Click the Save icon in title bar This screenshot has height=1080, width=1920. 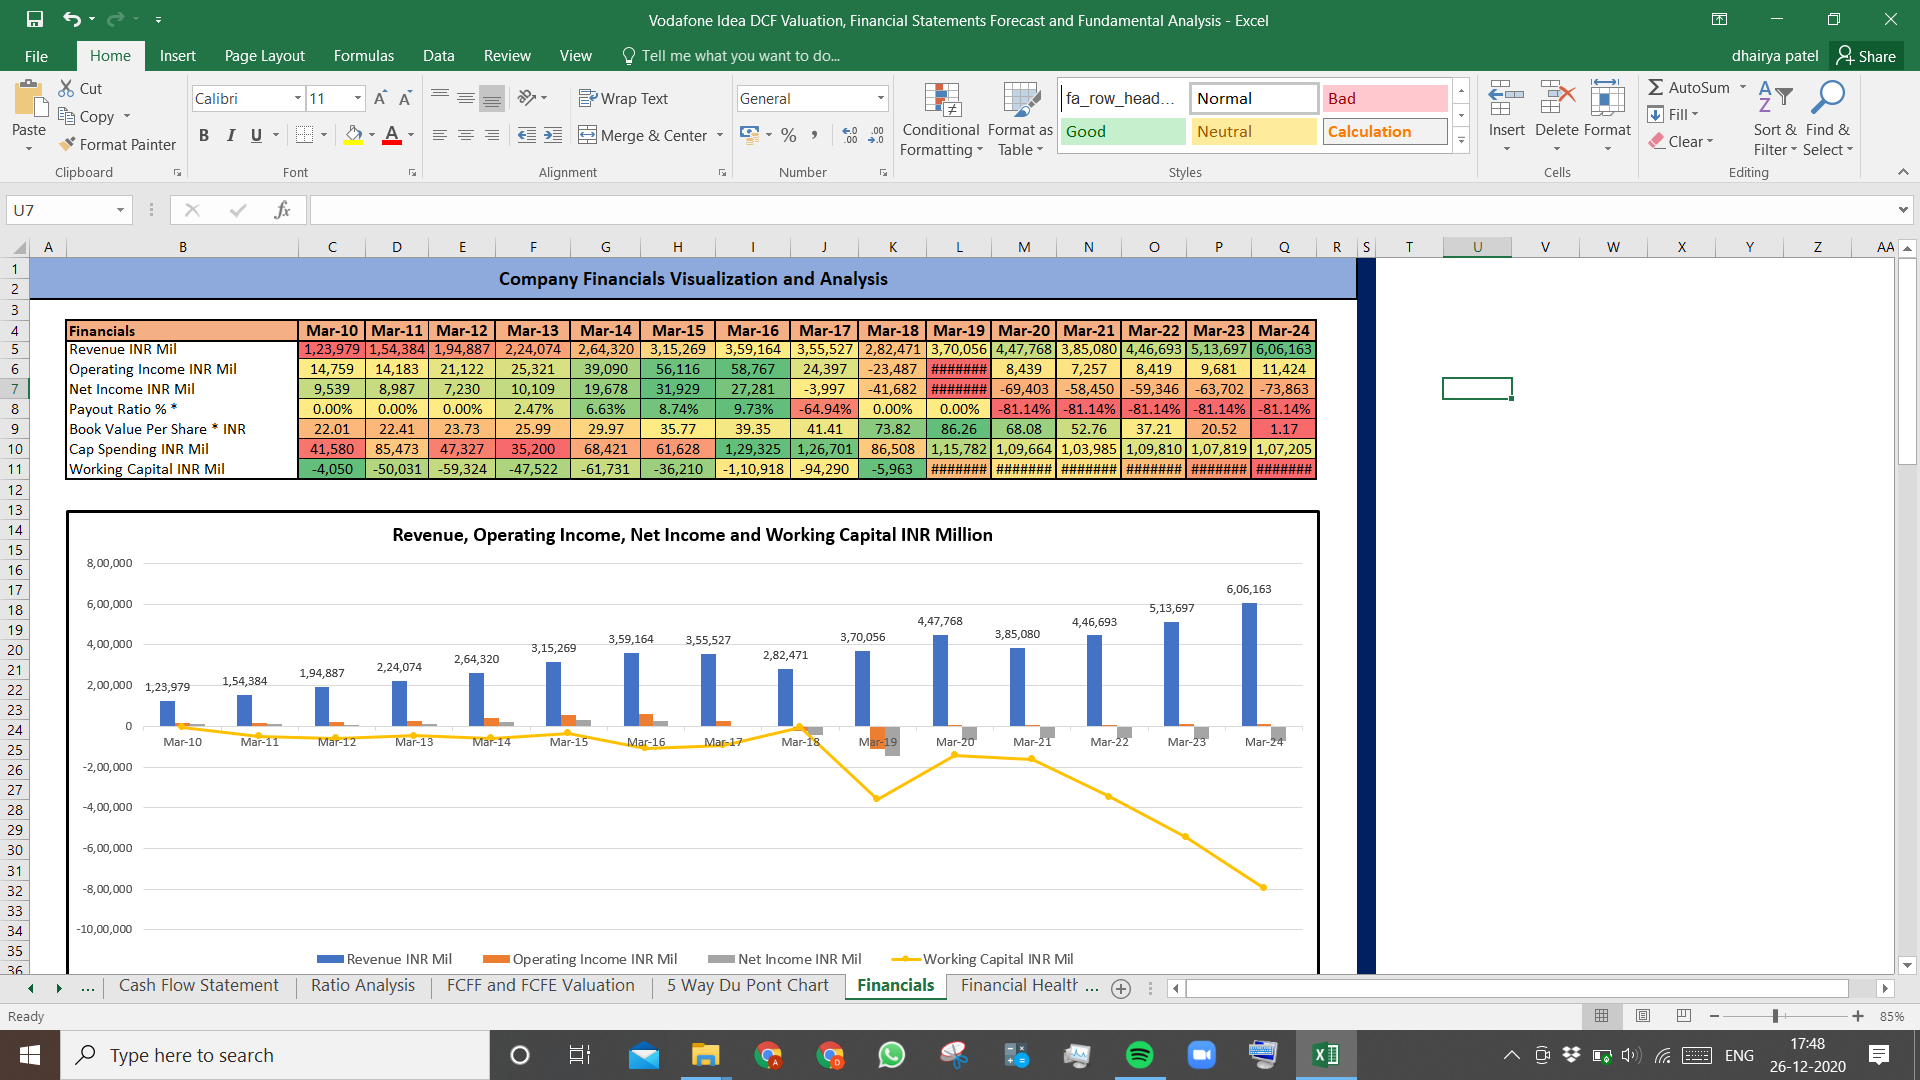pos(35,19)
